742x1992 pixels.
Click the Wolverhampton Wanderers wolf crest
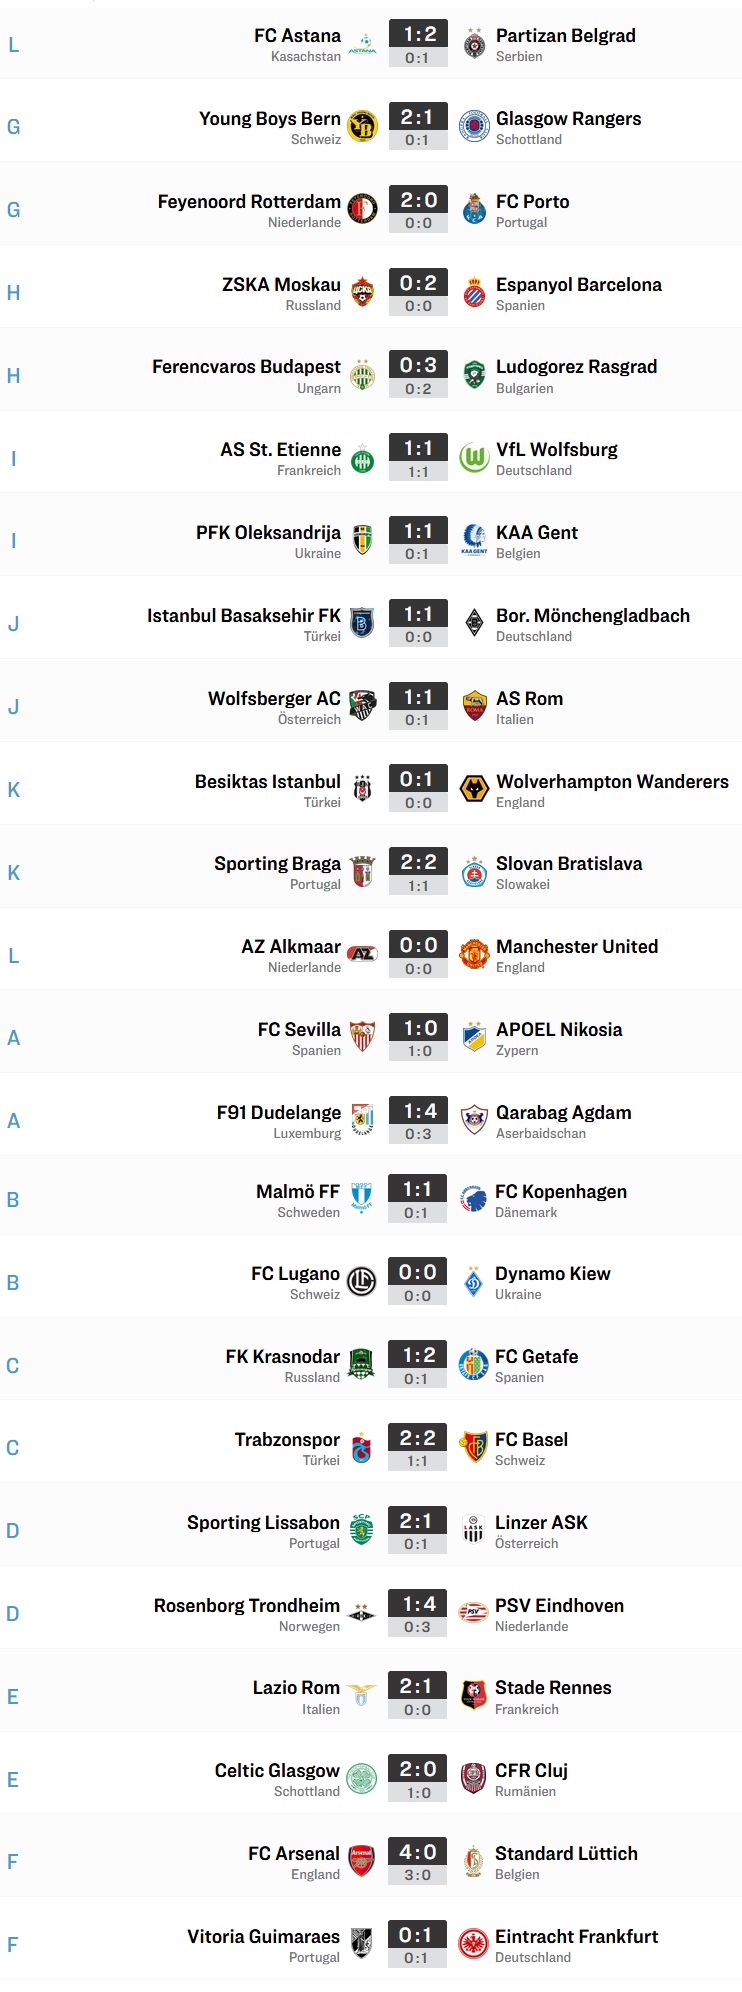click(474, 790)
